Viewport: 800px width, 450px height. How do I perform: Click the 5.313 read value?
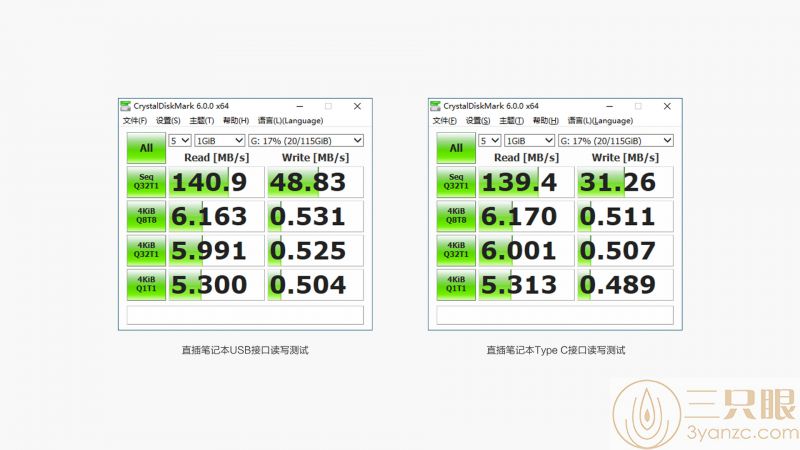coord(526,284)
